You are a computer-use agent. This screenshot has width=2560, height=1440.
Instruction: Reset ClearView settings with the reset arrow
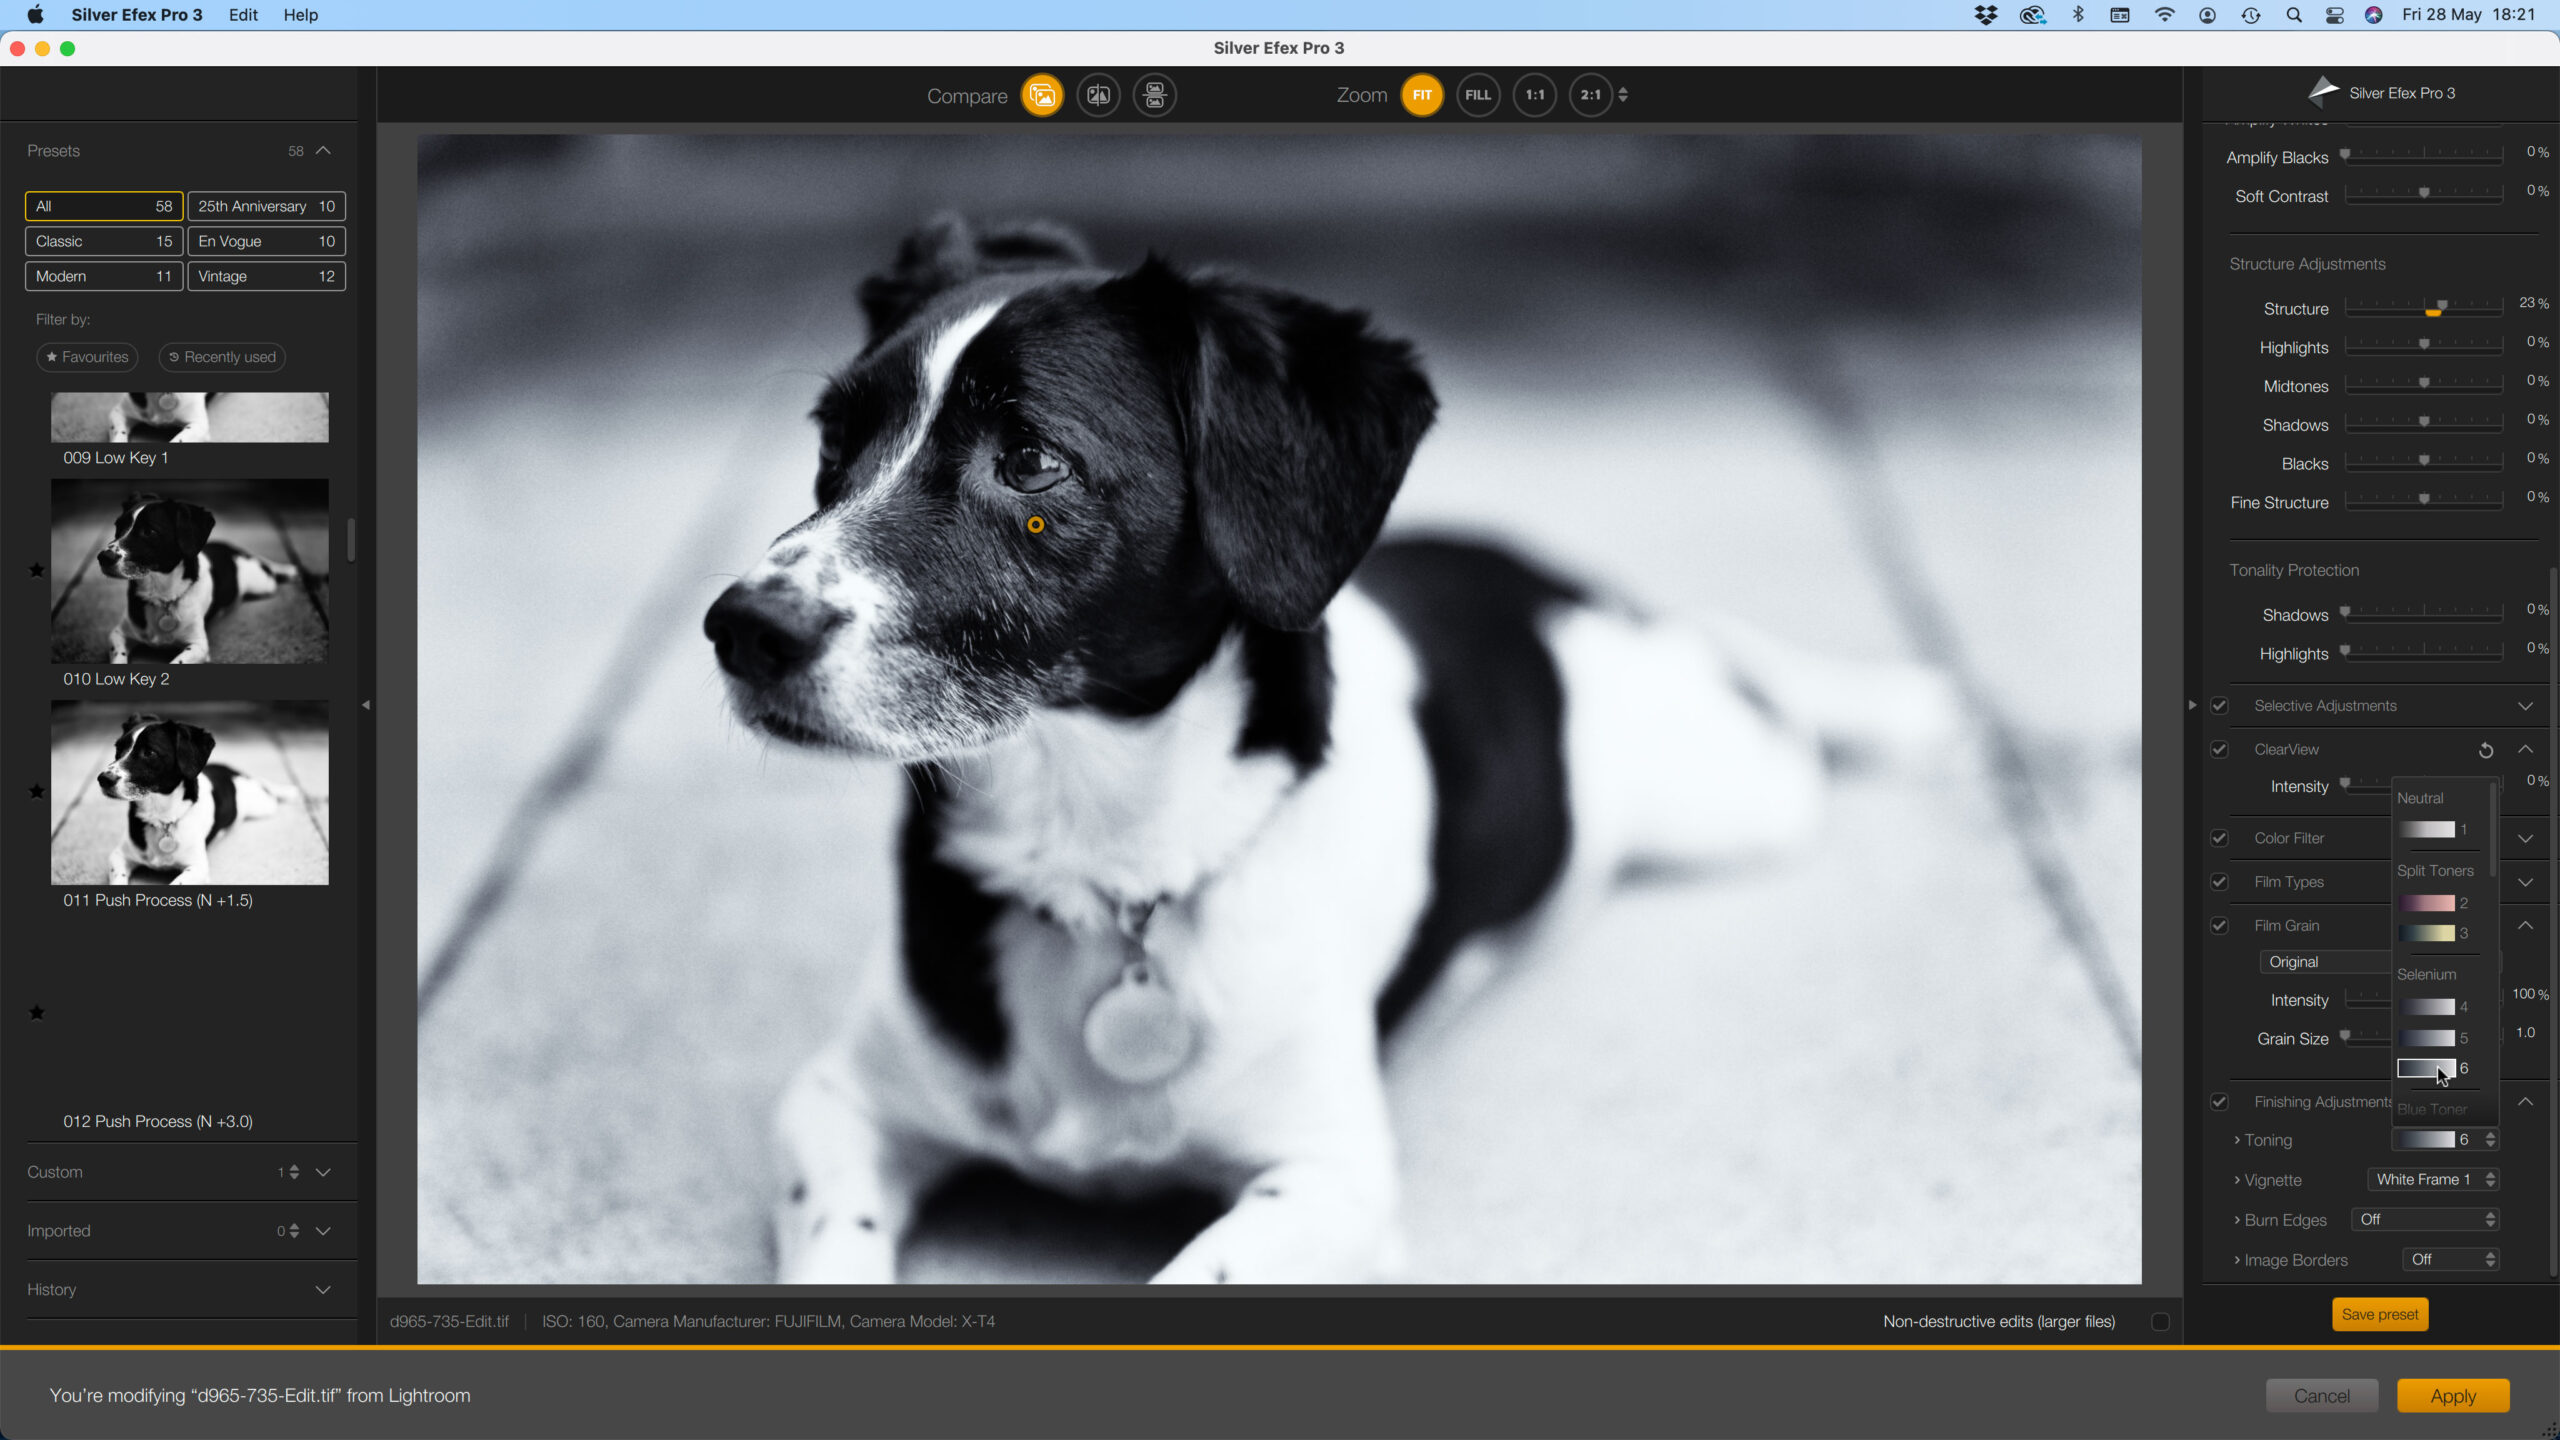(2486, 750)
